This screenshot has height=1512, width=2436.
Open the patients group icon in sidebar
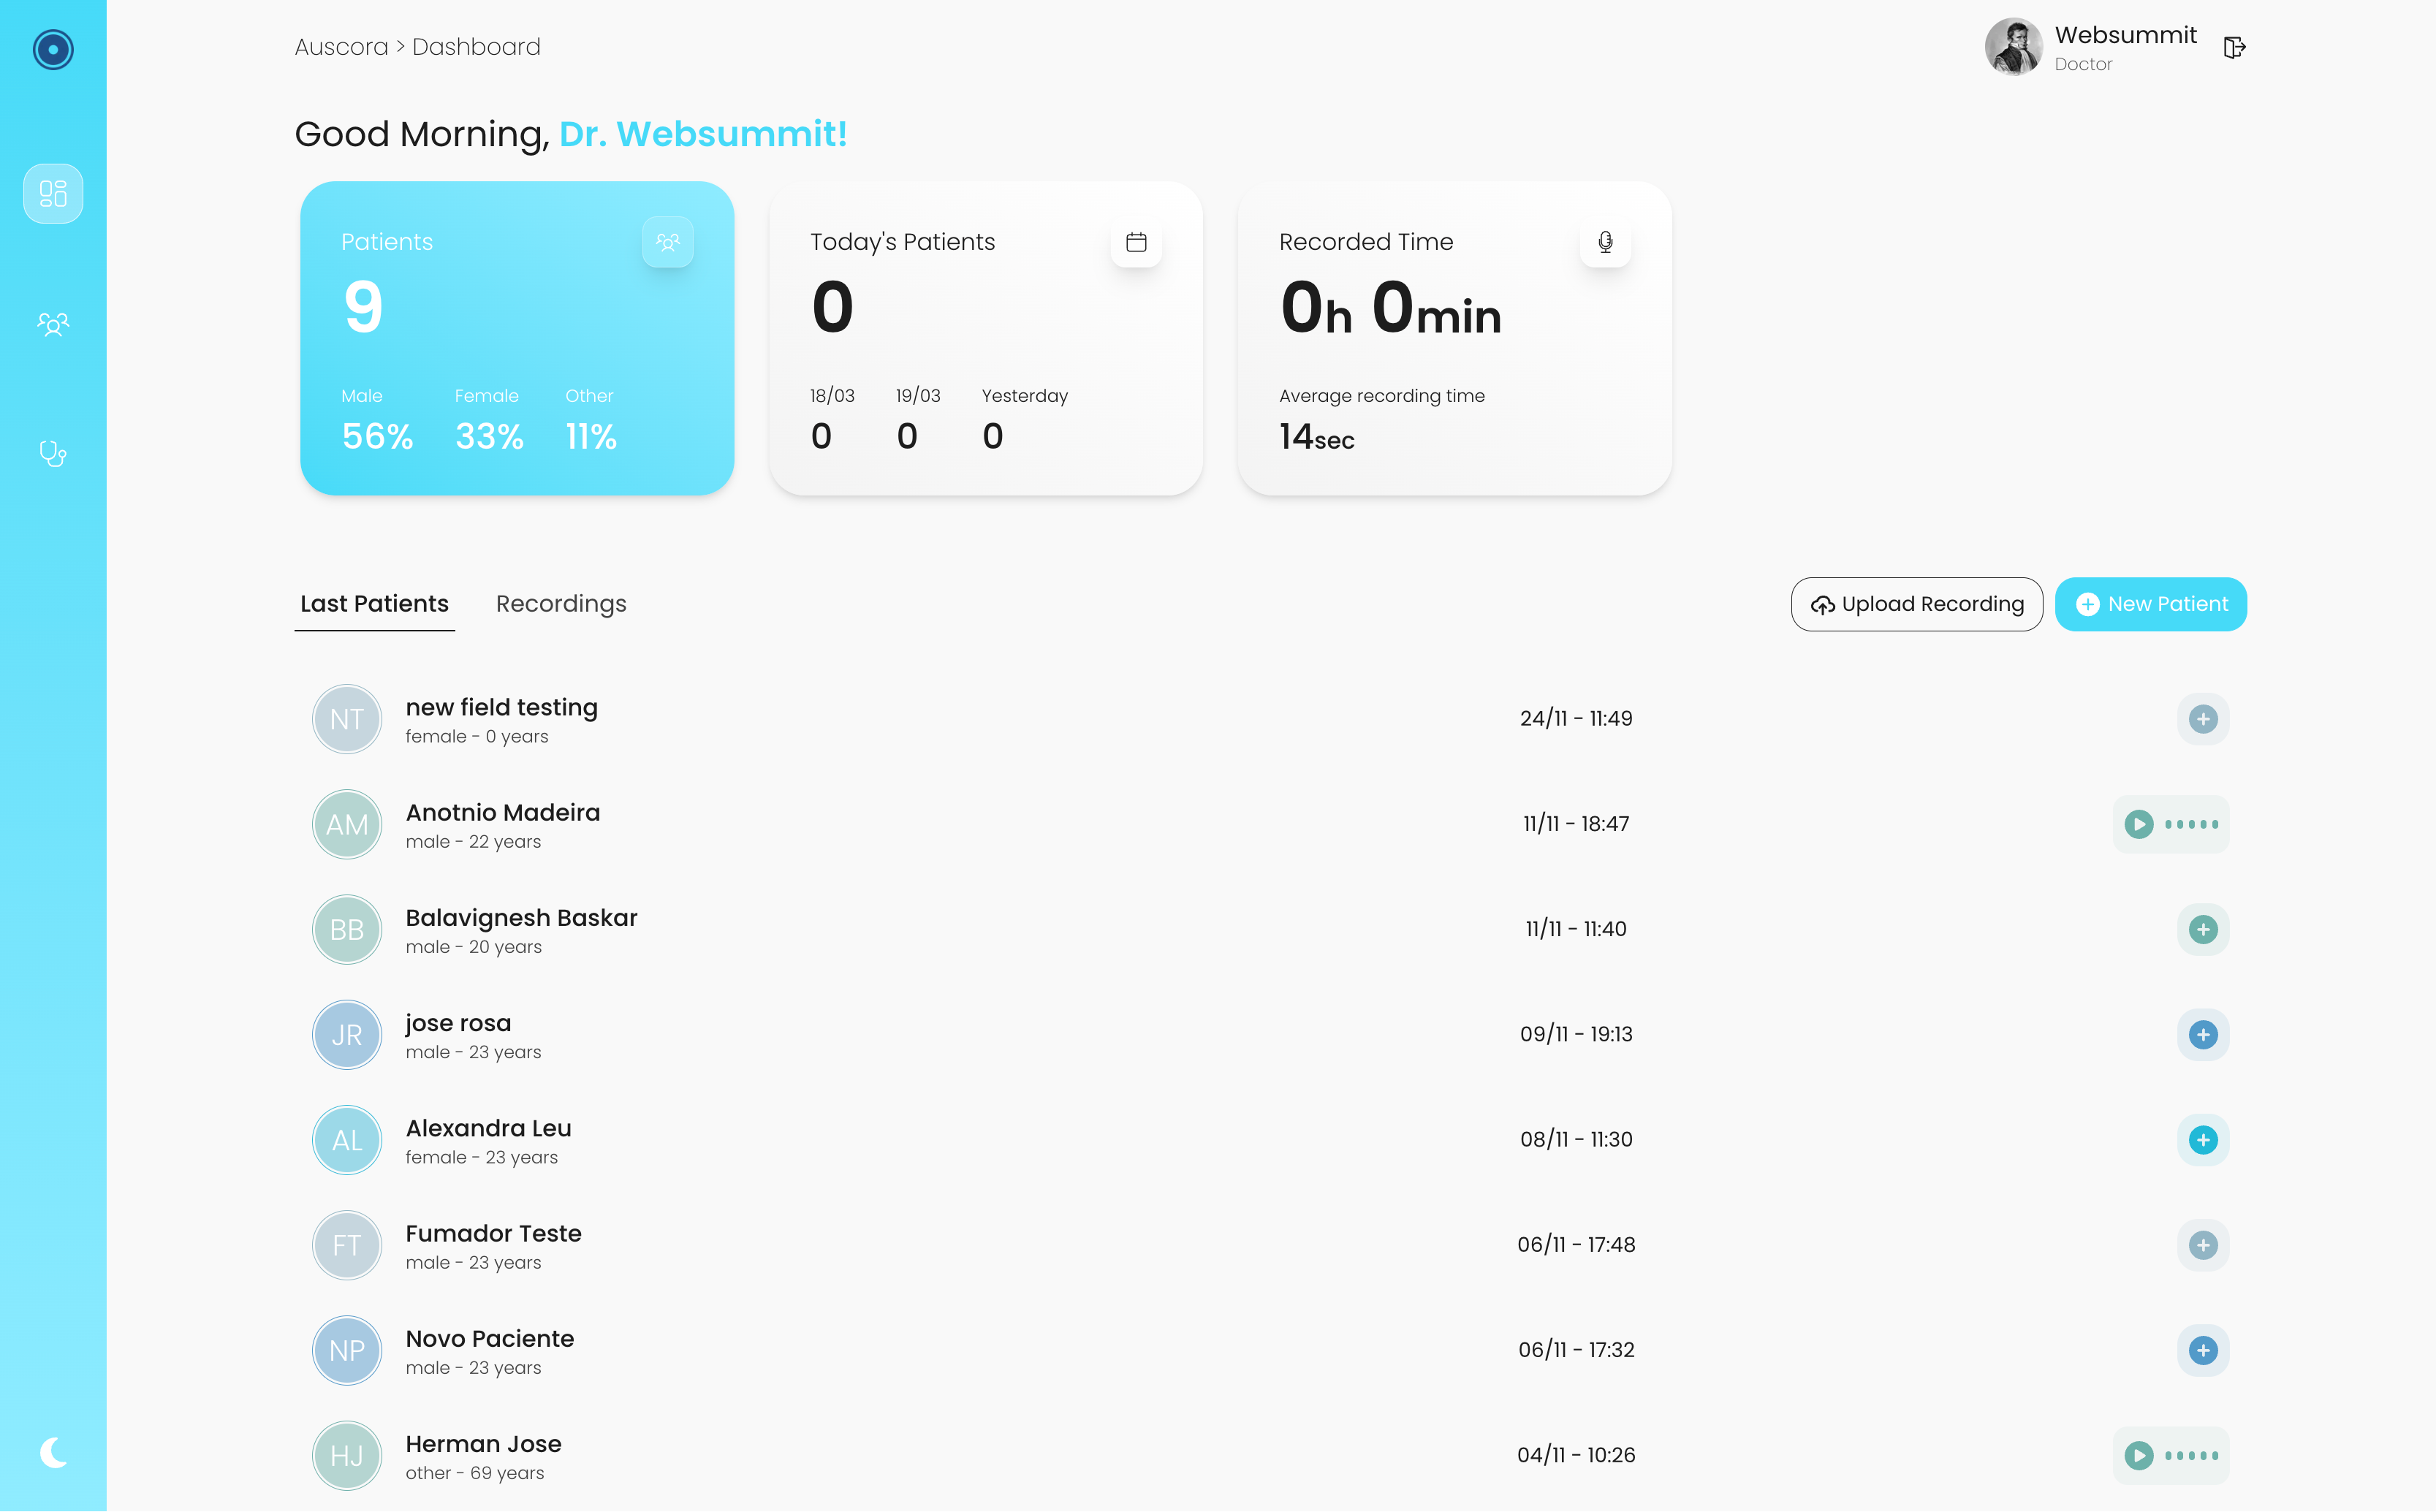(x=53, y=324)
